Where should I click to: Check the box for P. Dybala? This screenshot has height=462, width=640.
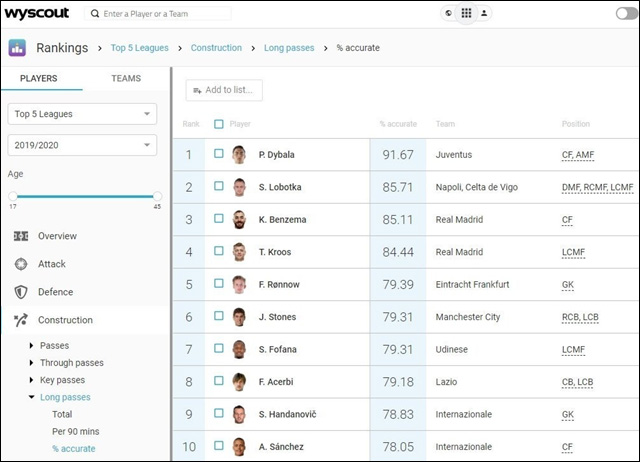click(x=219, y=154)
